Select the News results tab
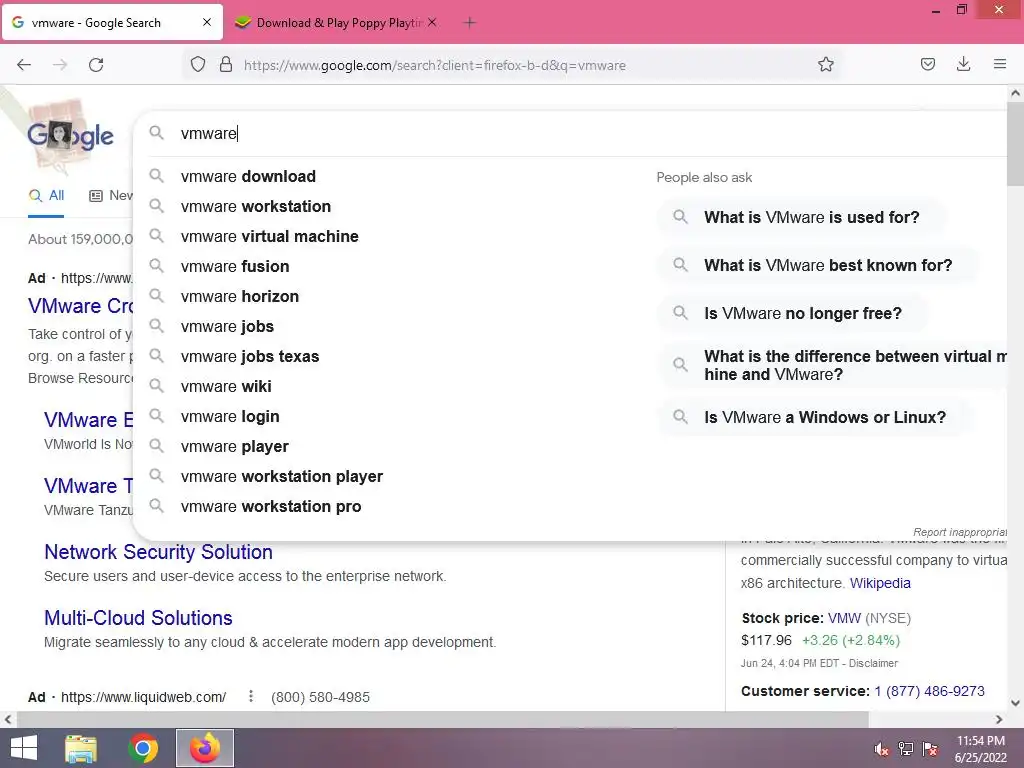This screenshot has height=768, width=1024. click(111, 195)
